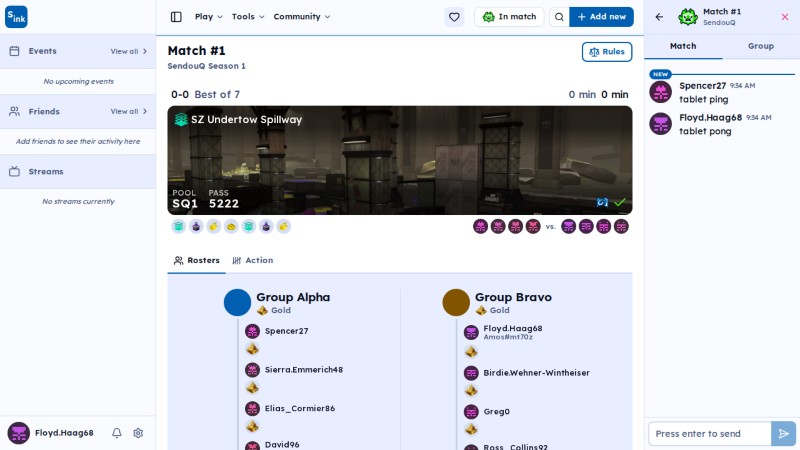Click Gold tier icon under Group Bravo
The height and width of the screenshot is (450, 800).
point(481,310)
